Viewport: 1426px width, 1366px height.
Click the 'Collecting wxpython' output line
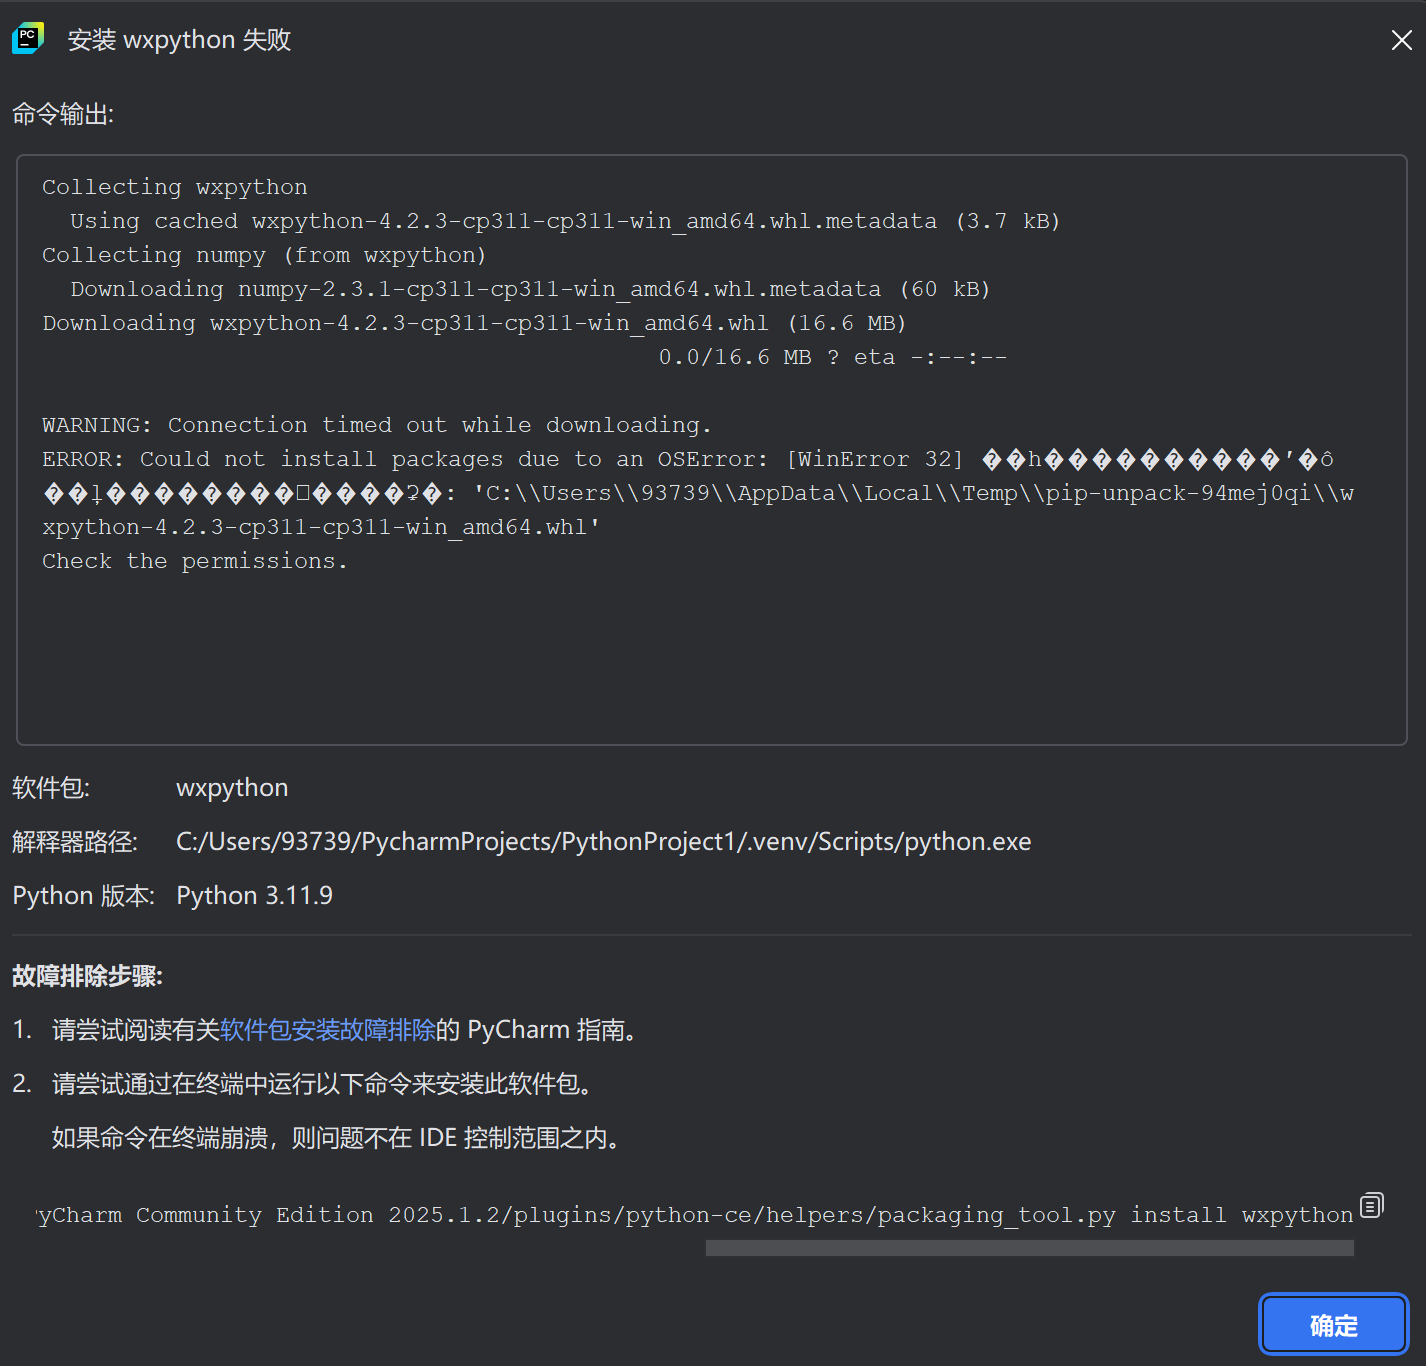[x=175, y=187]
